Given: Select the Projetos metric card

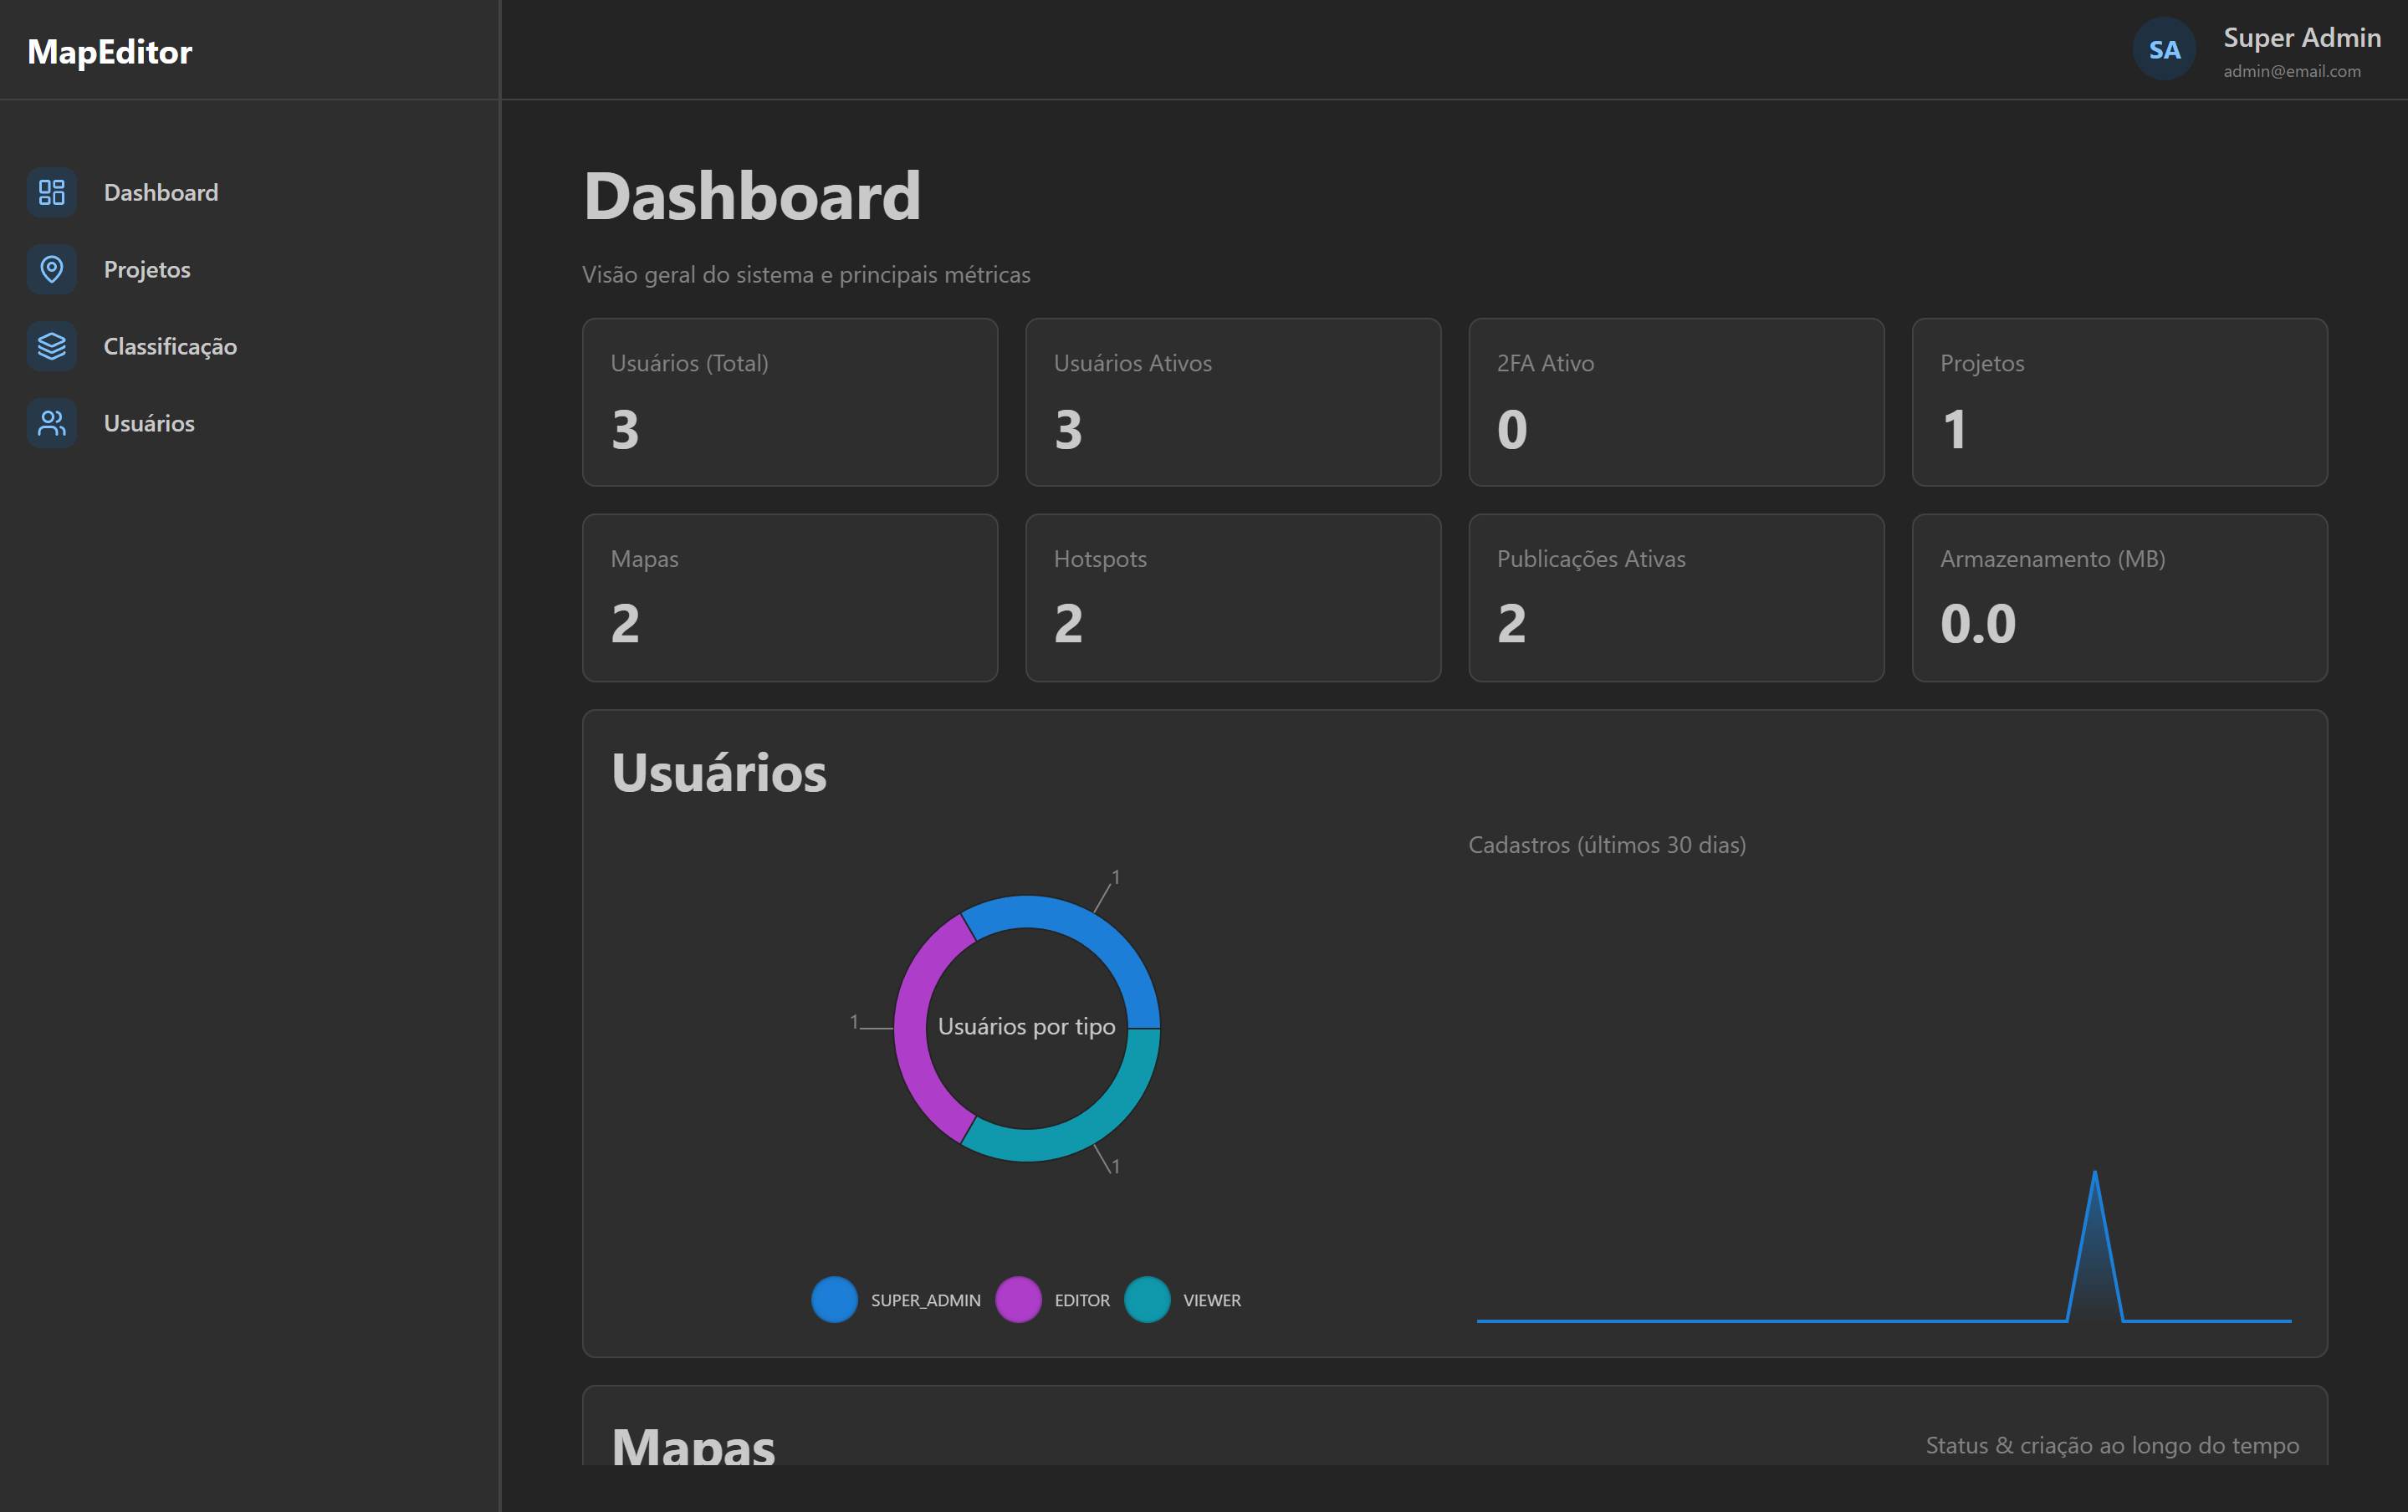Looking at the screenshot, I should coord(2119,402).
